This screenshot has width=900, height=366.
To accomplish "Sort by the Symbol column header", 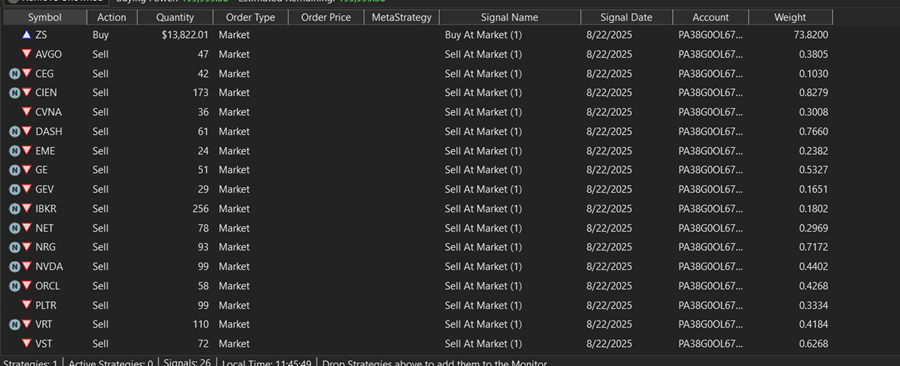I will point(45,17).
